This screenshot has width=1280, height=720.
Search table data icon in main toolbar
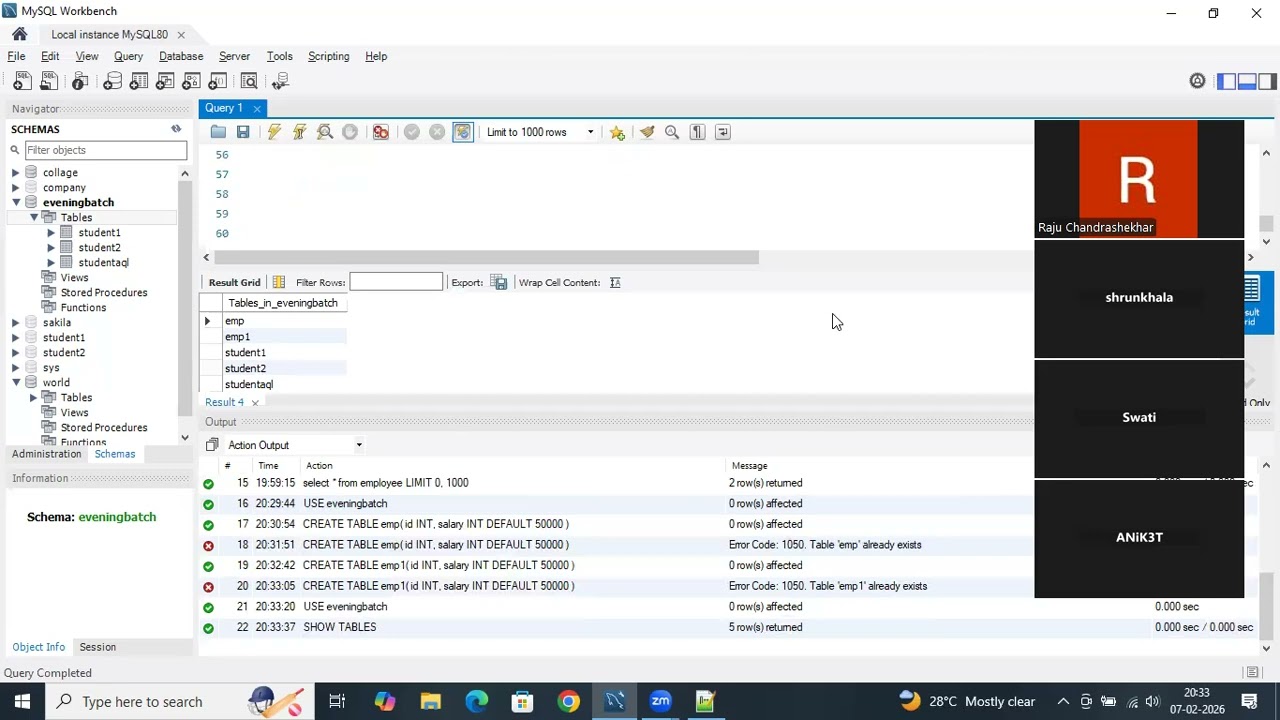point(249,81)
